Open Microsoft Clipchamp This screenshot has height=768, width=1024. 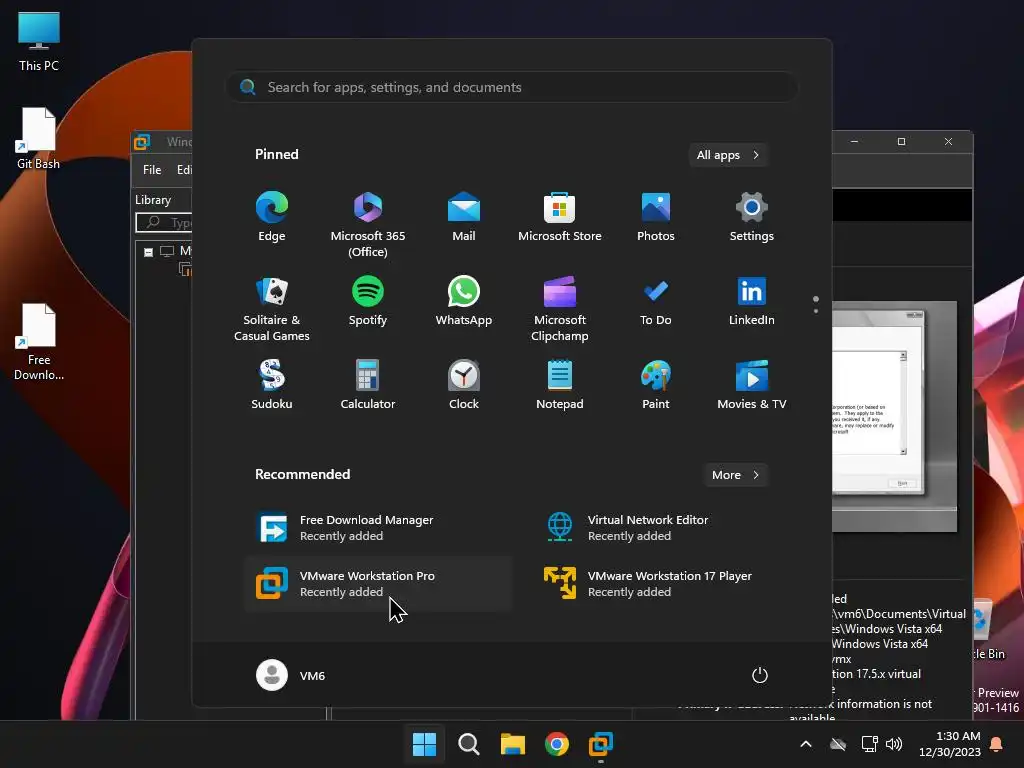(x=560, y=308)
